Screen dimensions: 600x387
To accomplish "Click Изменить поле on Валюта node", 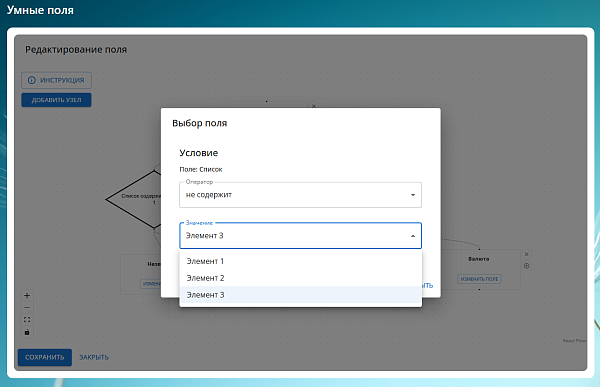I will click(479, 279).
